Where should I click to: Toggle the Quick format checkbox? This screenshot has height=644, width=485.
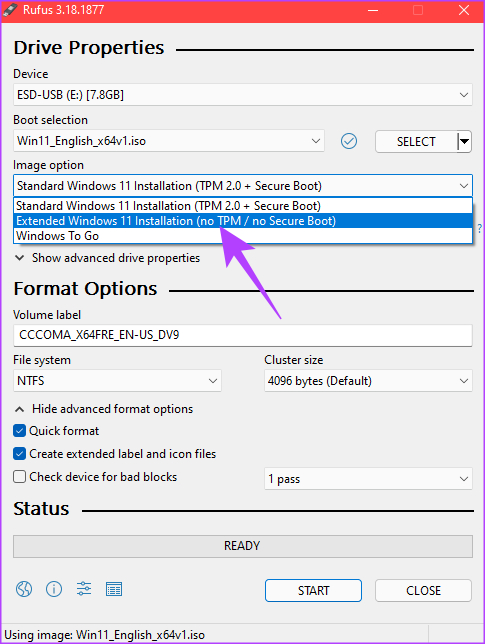tap(19, 431)
